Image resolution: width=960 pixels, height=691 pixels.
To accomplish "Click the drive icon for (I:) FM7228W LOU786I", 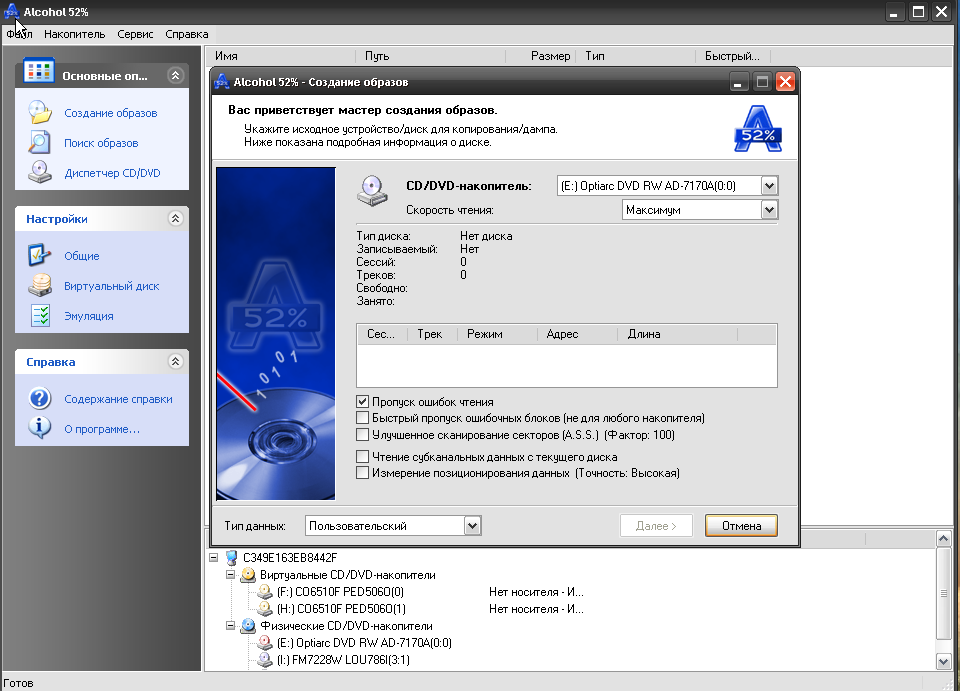I will pyautogui.click(x=264, y=660).
